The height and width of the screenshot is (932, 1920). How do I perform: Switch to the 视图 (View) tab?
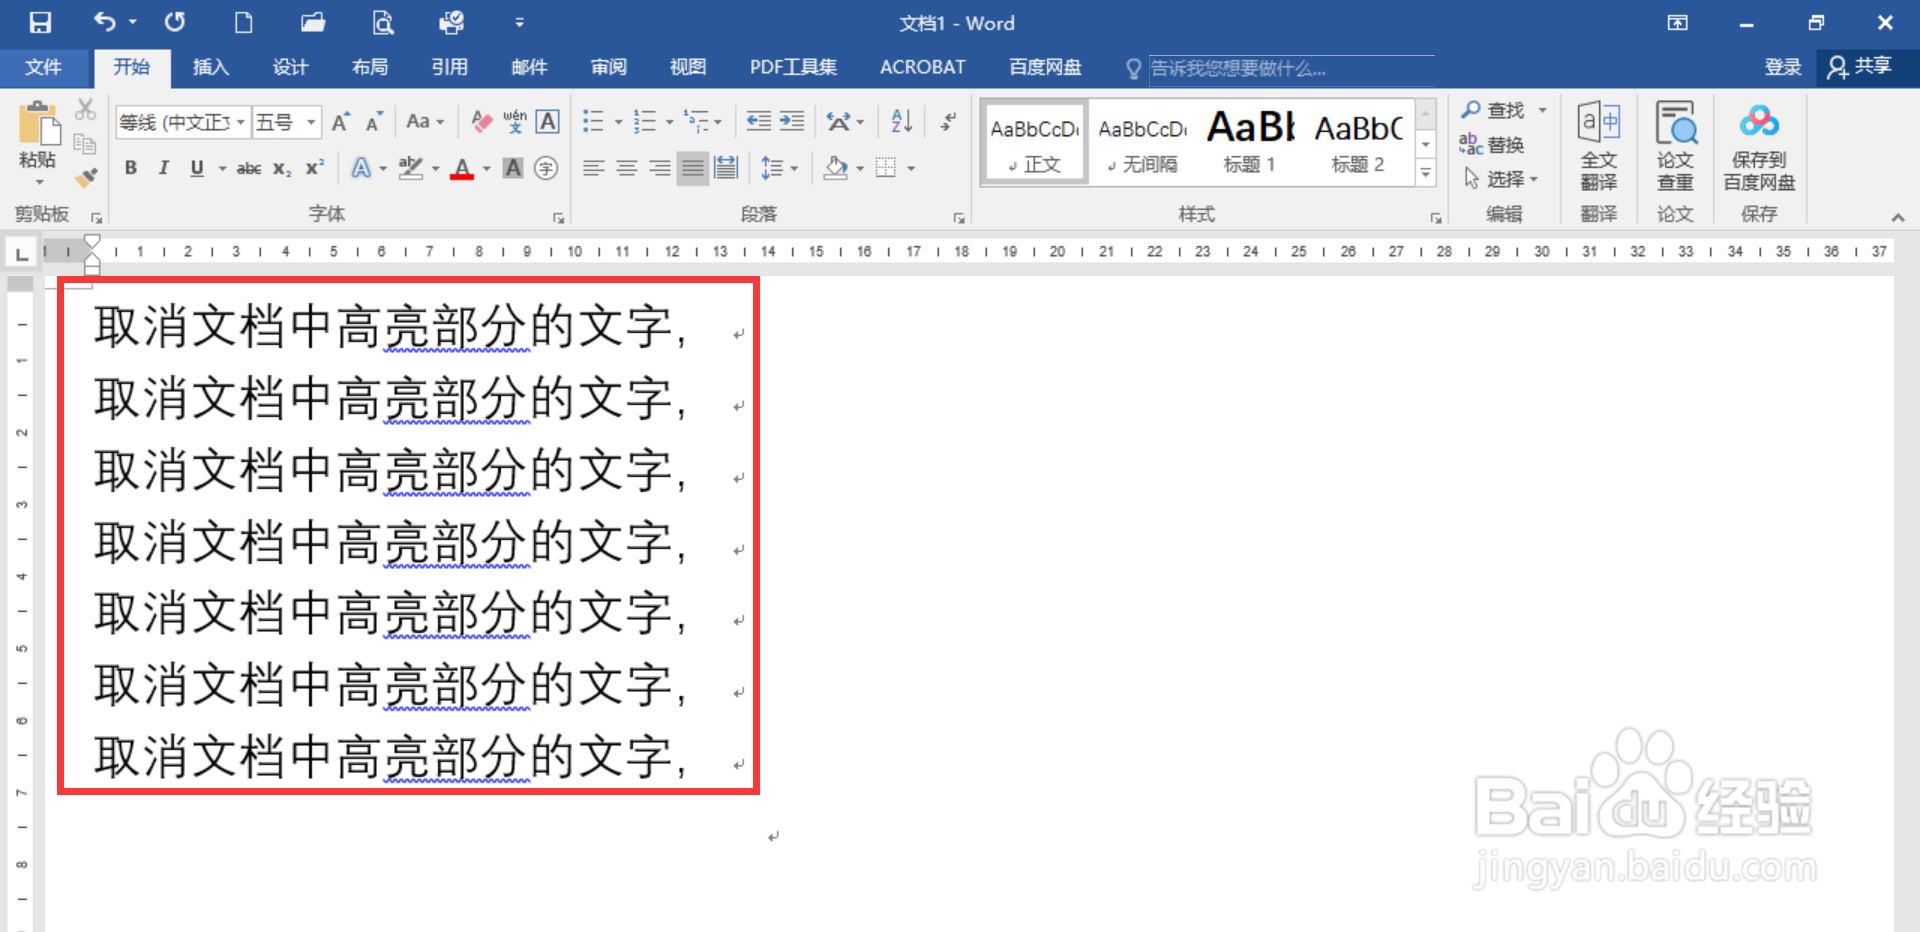pos(688,67)
